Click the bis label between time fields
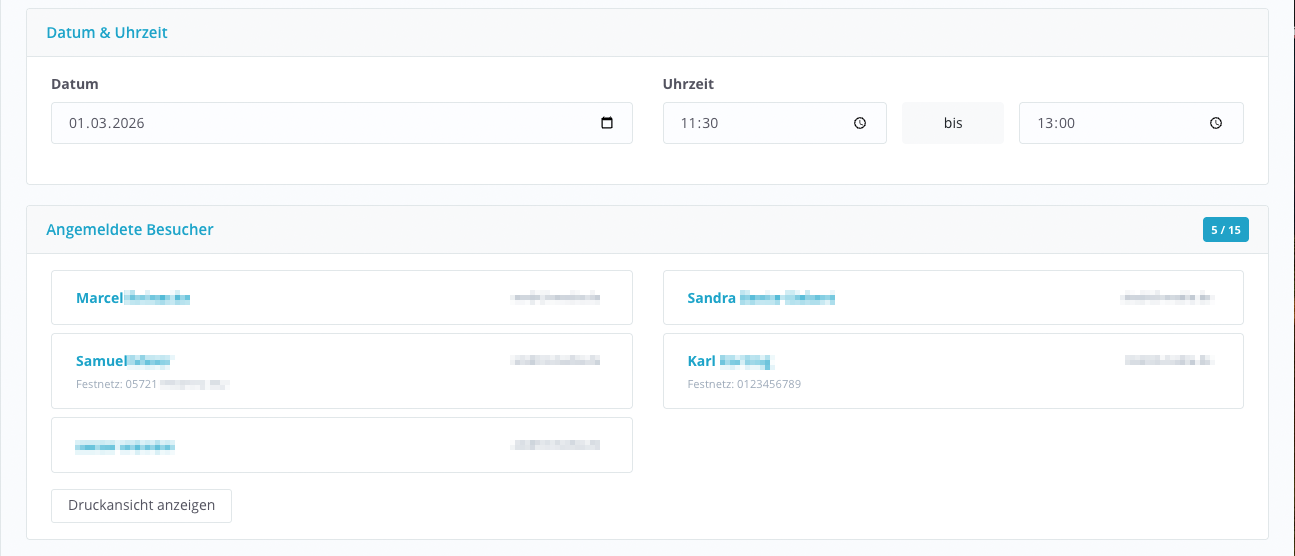This screenshot has height=556, width=1295. coord(953,123)
